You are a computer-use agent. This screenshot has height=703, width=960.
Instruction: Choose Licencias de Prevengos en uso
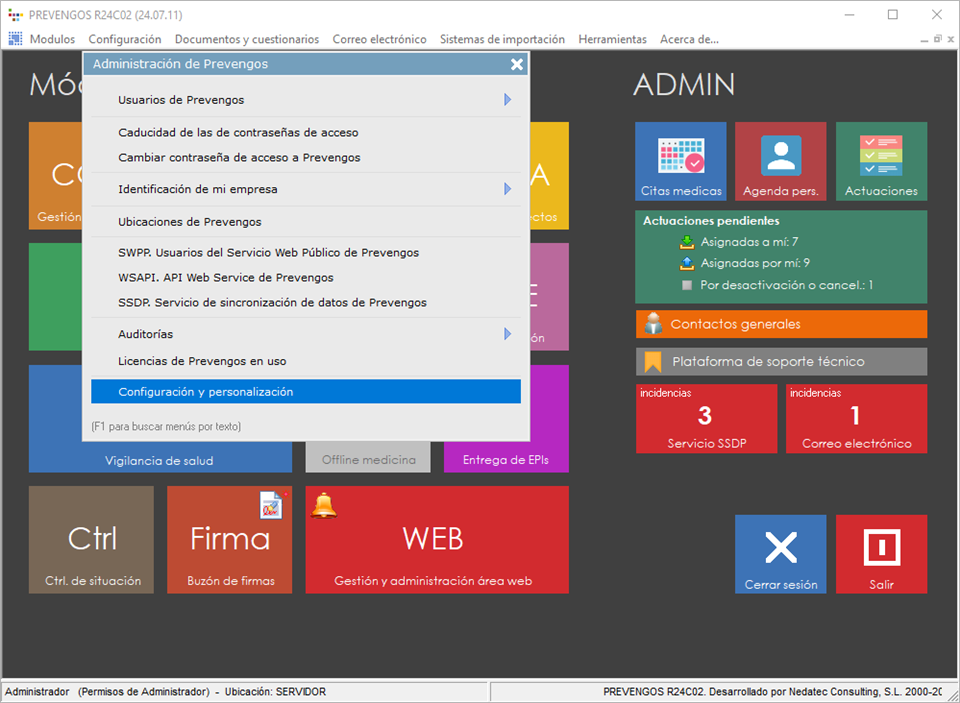pos(202,361)
